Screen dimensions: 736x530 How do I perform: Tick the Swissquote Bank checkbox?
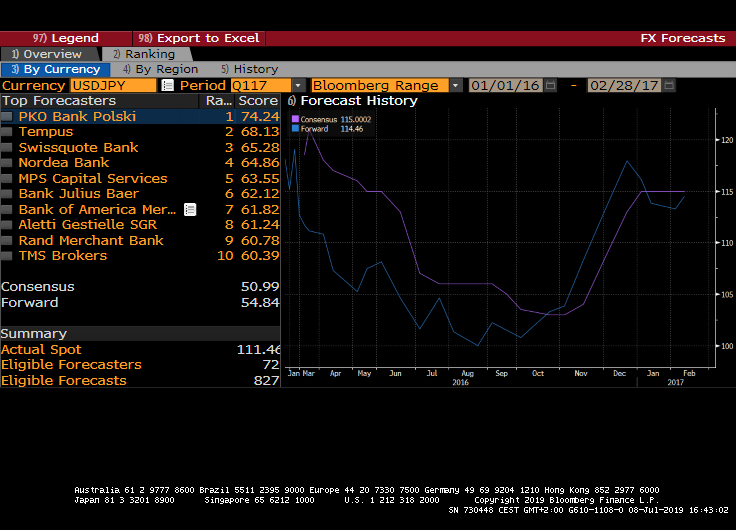point(8,148)
